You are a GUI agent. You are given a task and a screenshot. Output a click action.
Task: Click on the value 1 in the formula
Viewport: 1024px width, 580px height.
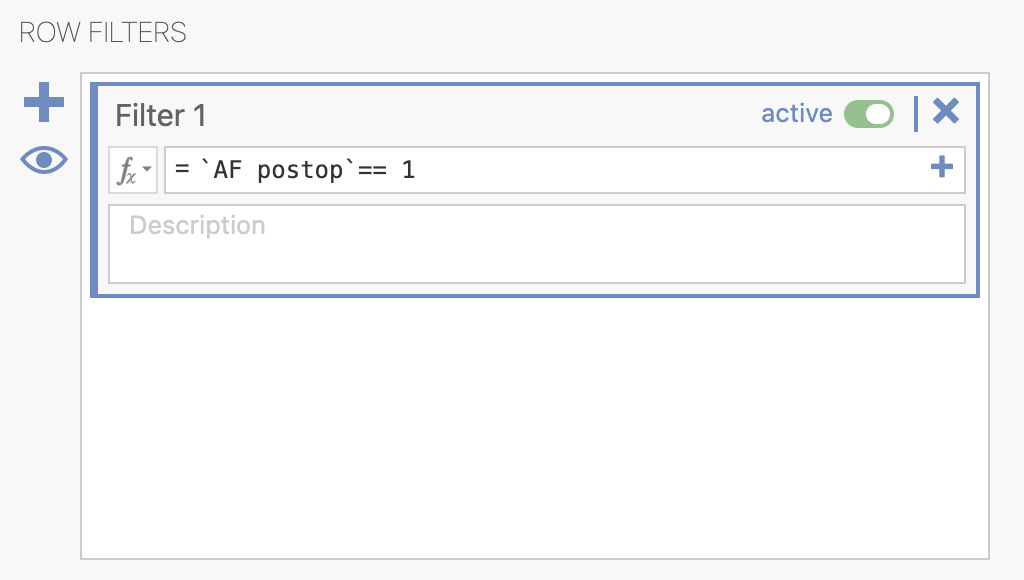pyautogui.click(x=408, y=170)
